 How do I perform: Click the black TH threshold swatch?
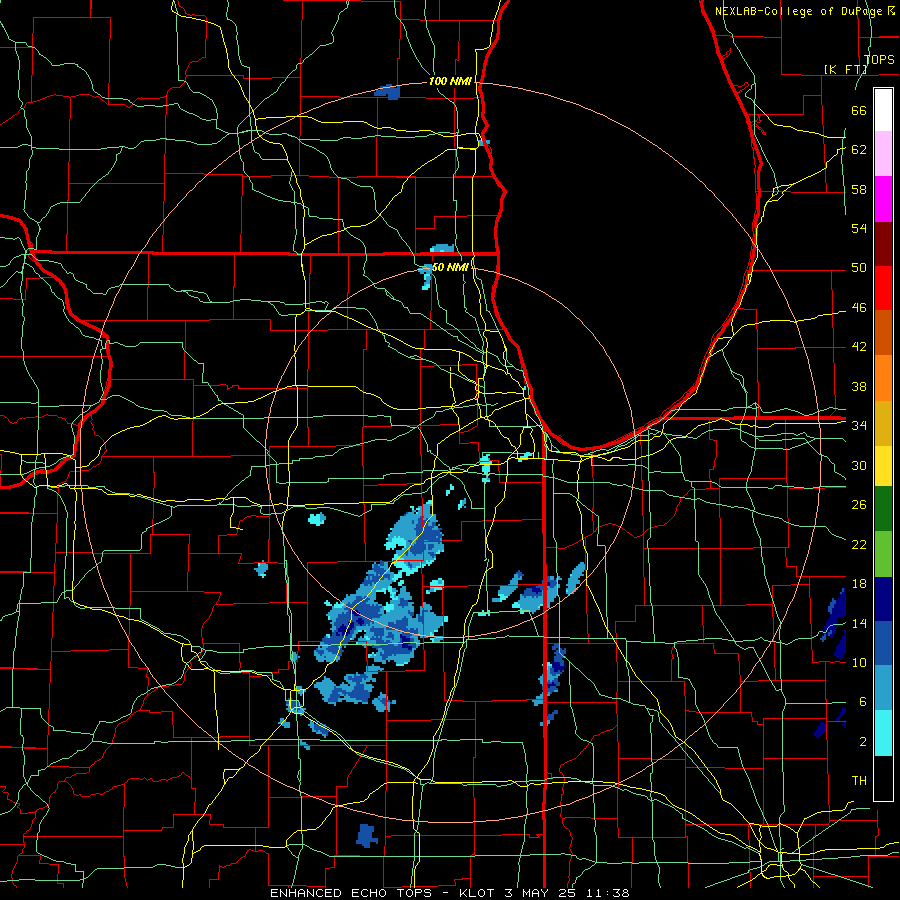[x=883, y=778]
